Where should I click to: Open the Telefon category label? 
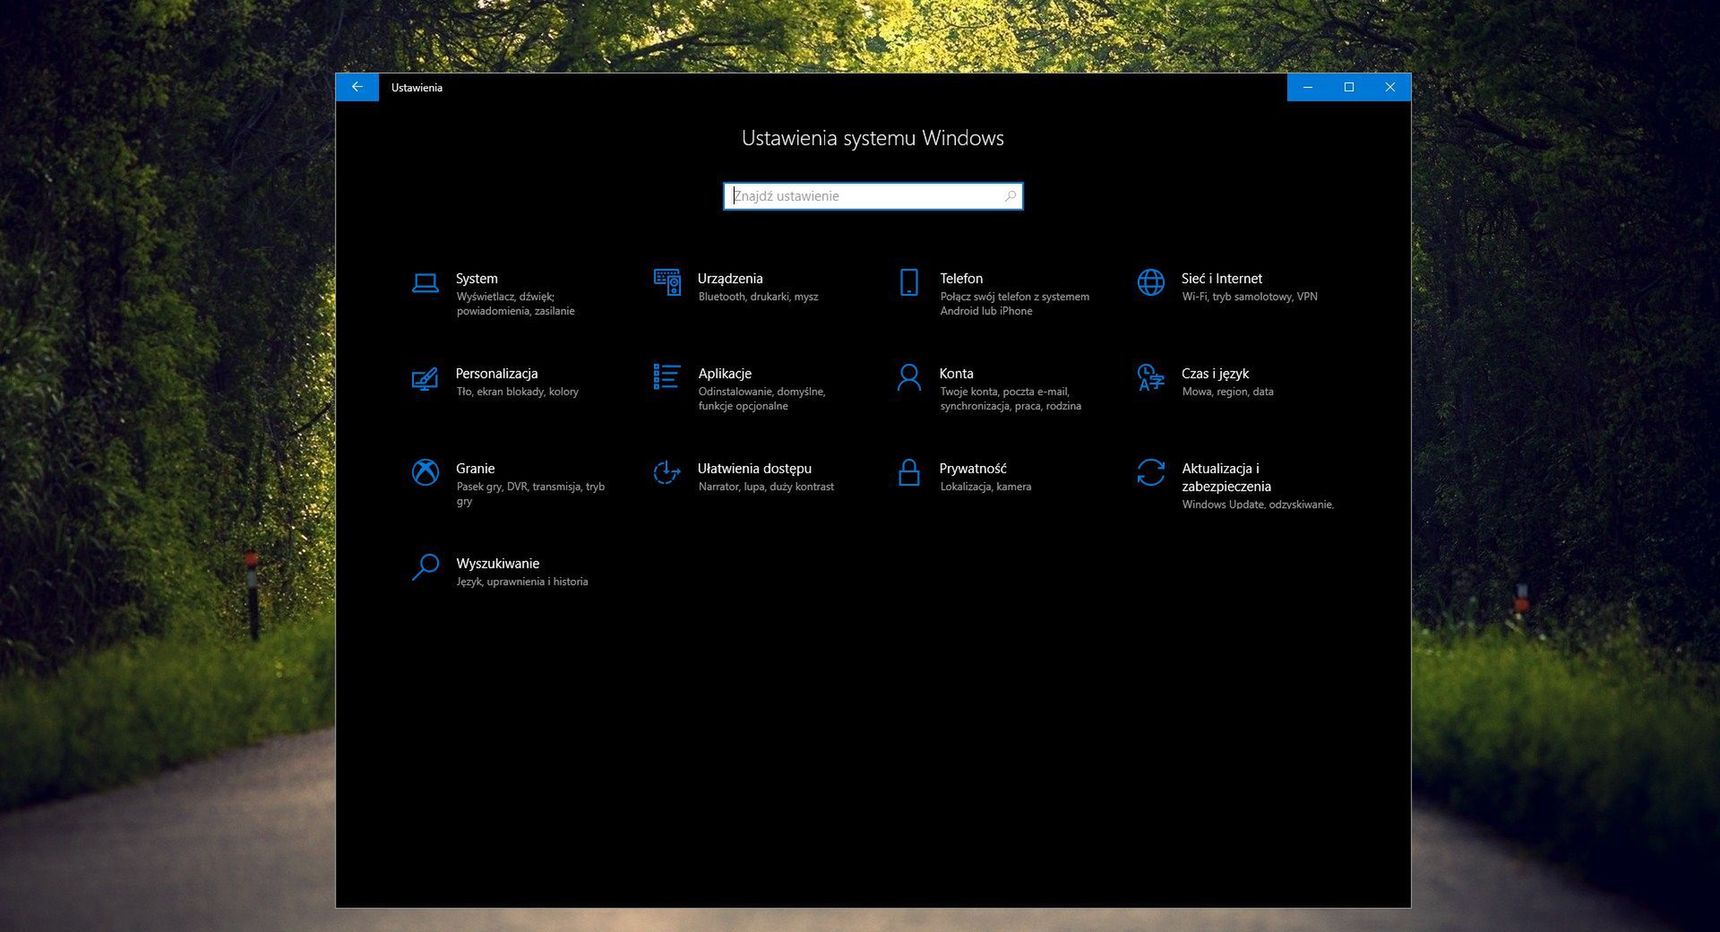point(961,279)
